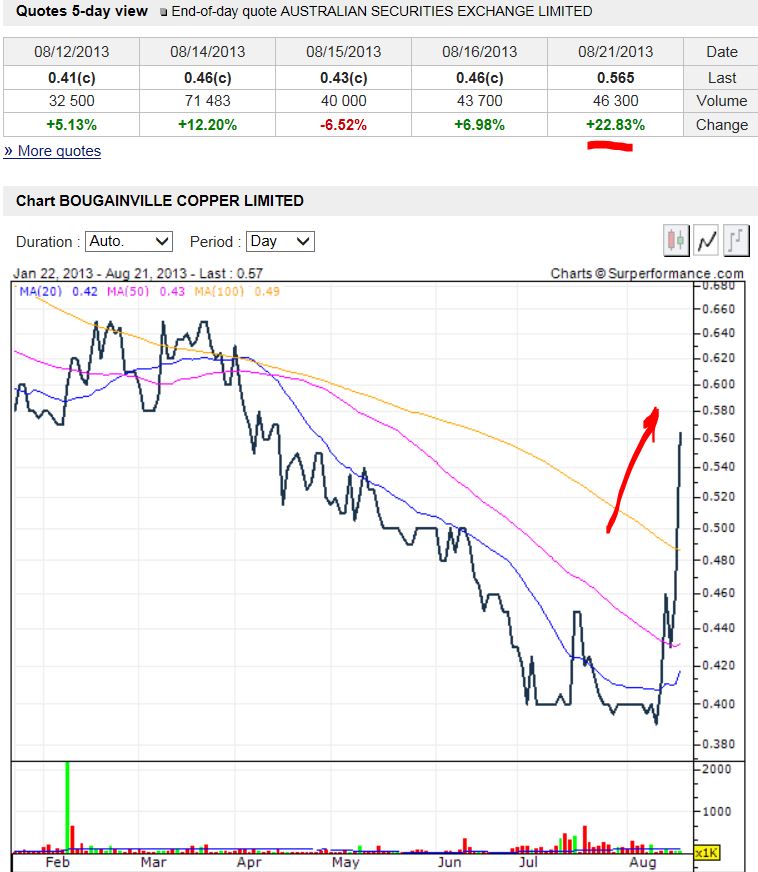Click the Change row label
This screenshot has width=758, height=872.
tap(722, 125)
